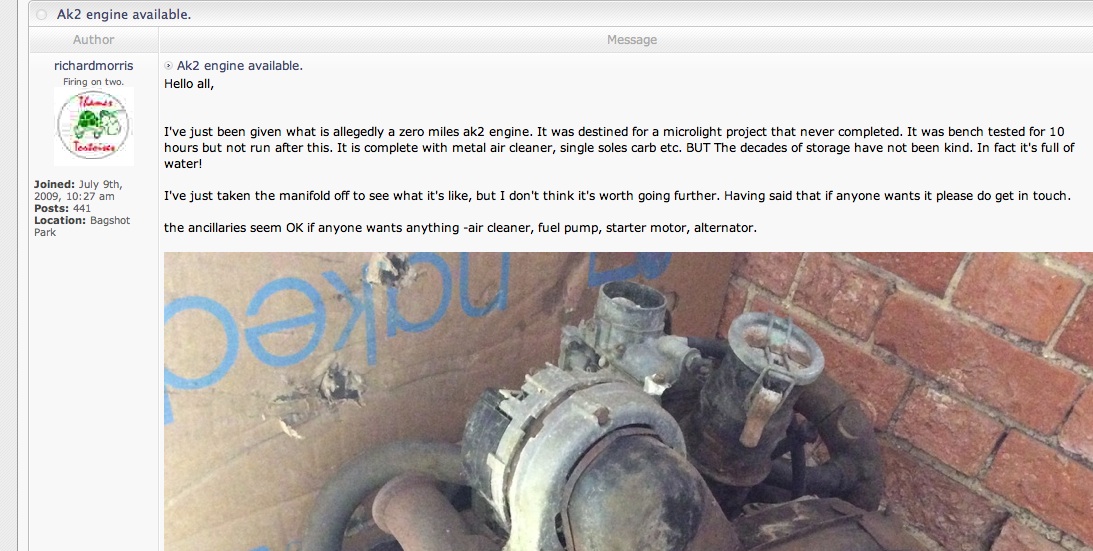Click the "Hello all," greeting line
This screenshot has width=1093, height=551.
pyautogui.click(x=189, y=84)
